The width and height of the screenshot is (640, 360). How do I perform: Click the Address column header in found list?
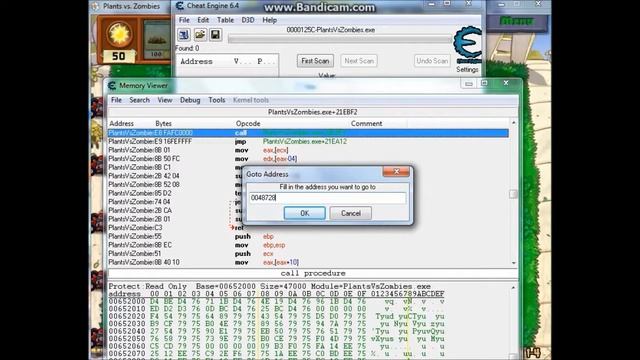click(196, 62)
